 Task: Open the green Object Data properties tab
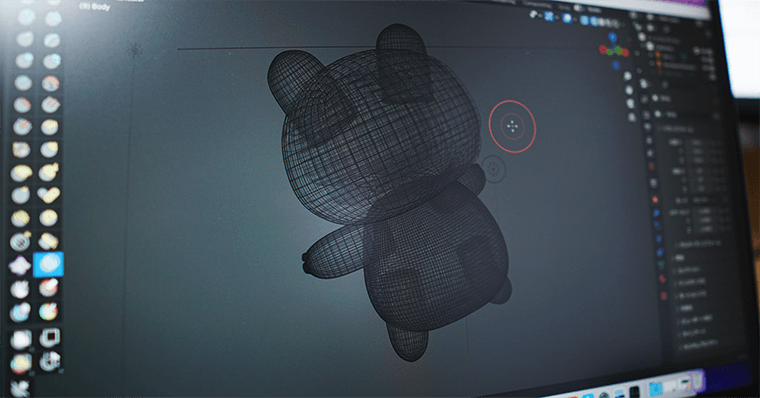pyautogui.click(x=661, y=265)
